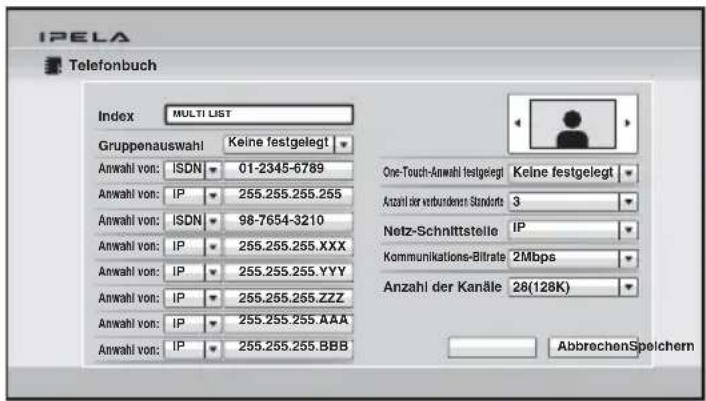
Task: Open type dropdown for the 255.255.255.BBB row
Action: 193,349
